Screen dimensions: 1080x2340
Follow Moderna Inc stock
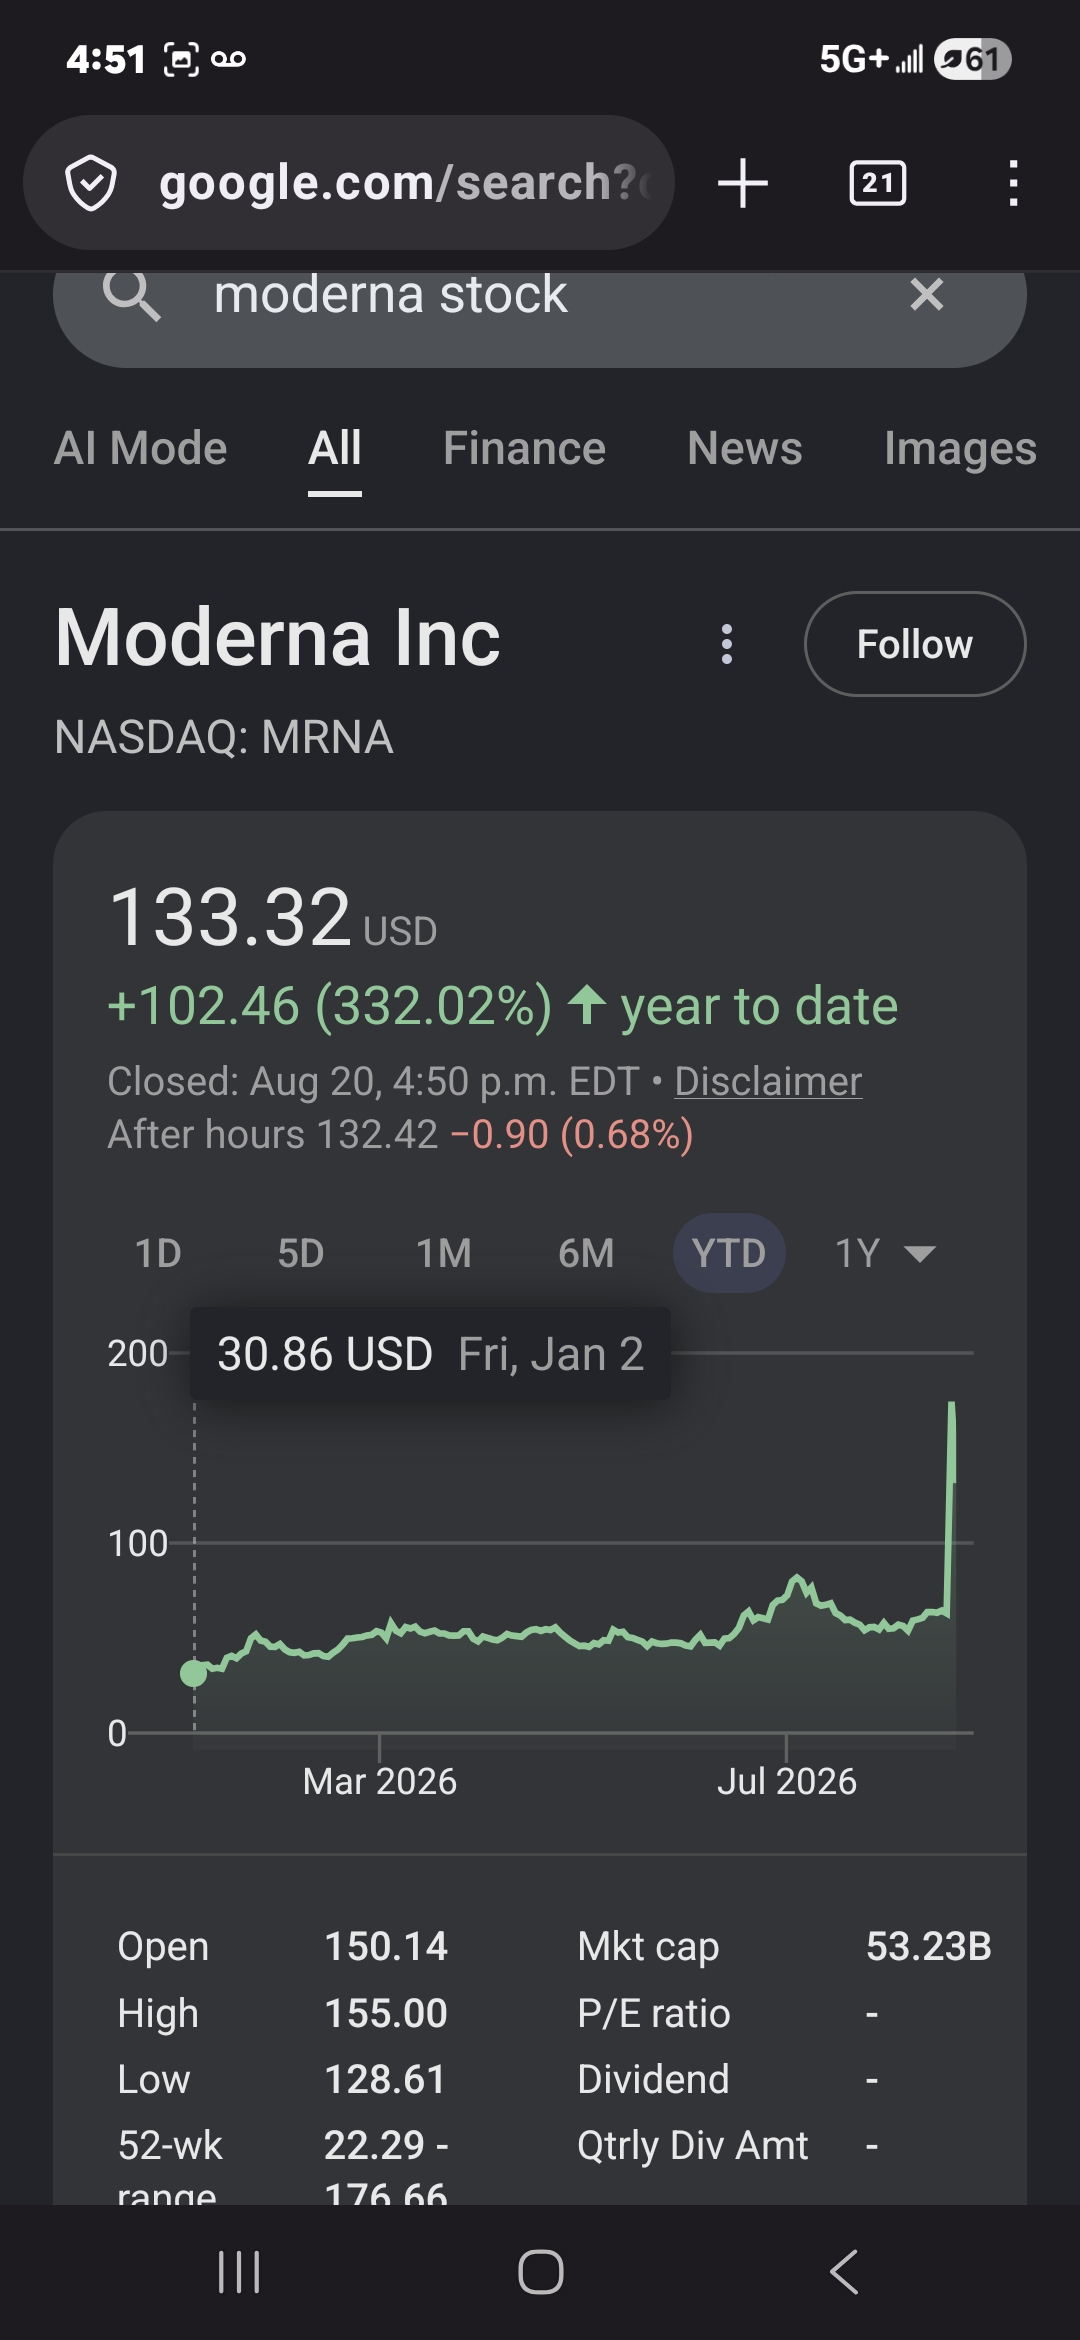point(915,644)
